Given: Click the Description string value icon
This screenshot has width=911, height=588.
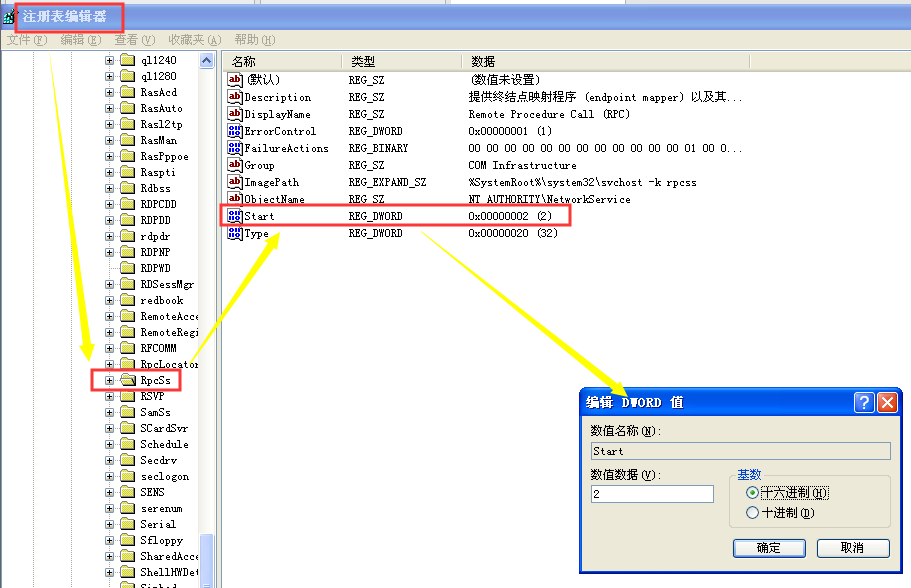Looking at the screenshot, I should click(235, 96).
